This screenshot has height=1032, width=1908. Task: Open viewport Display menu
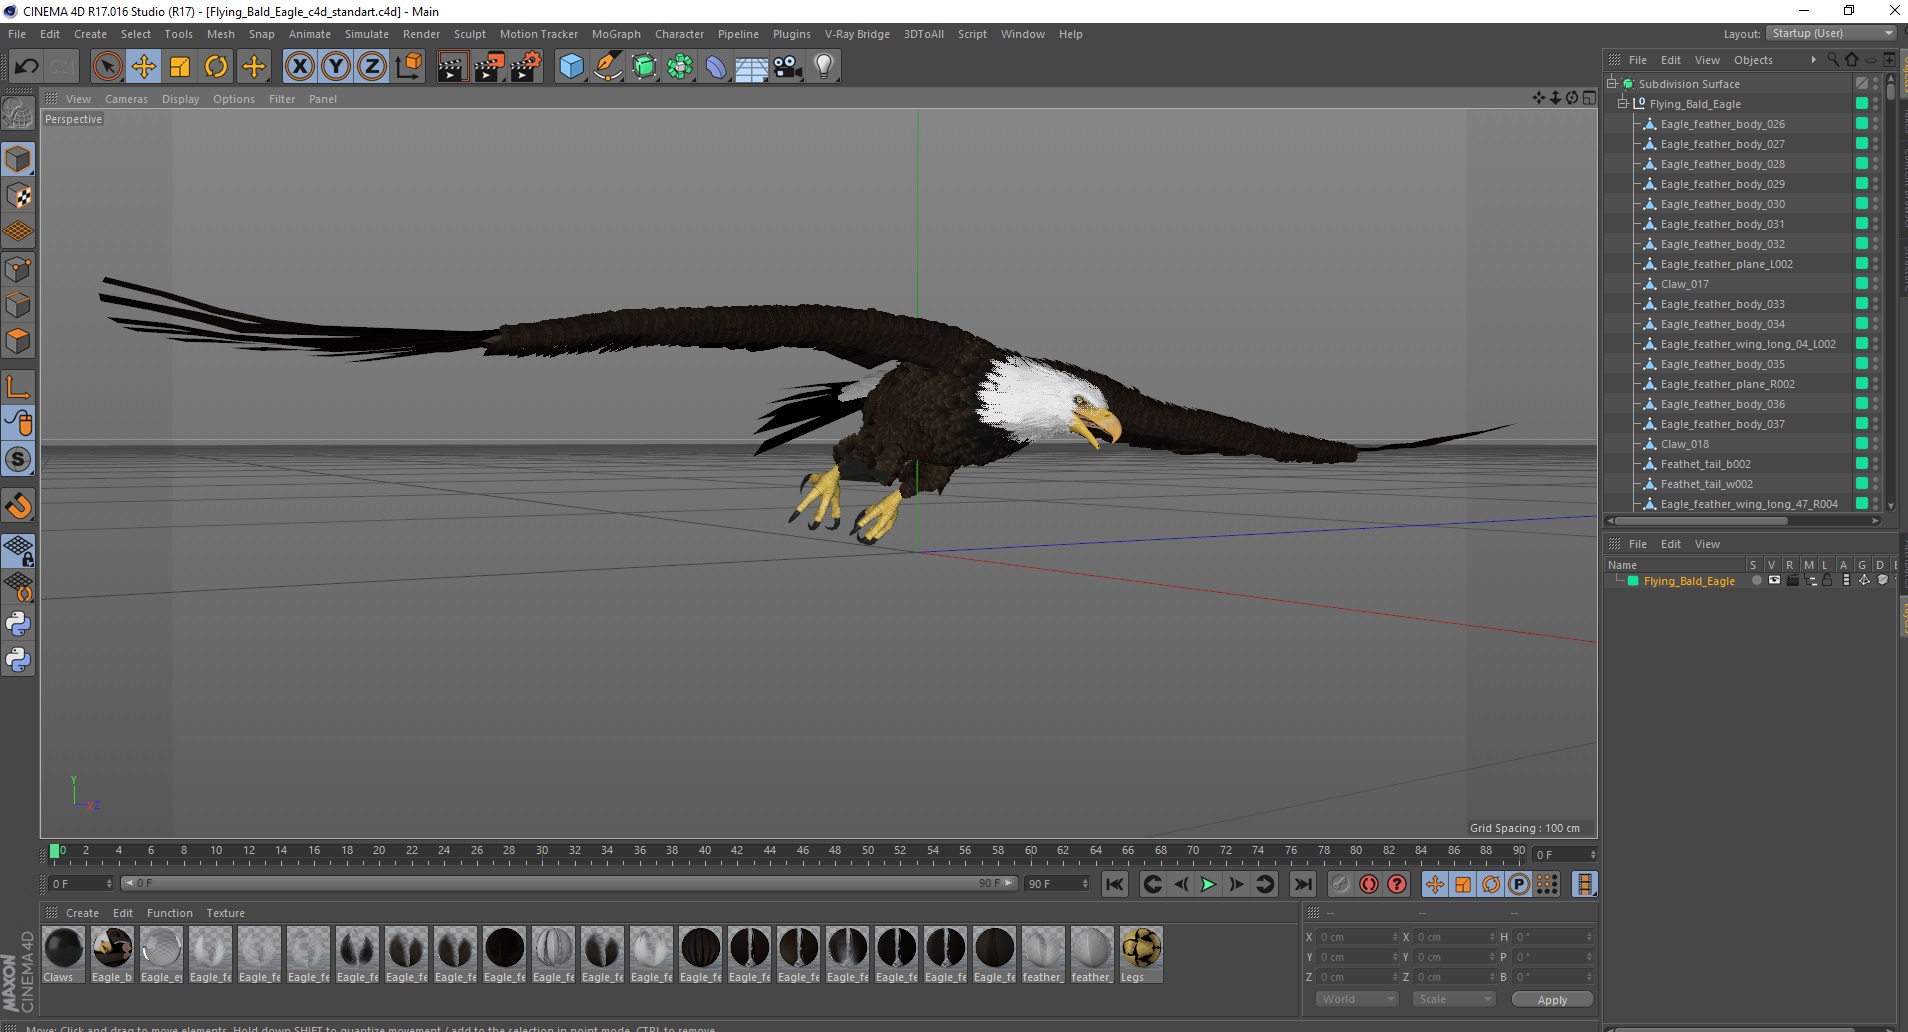180,99
